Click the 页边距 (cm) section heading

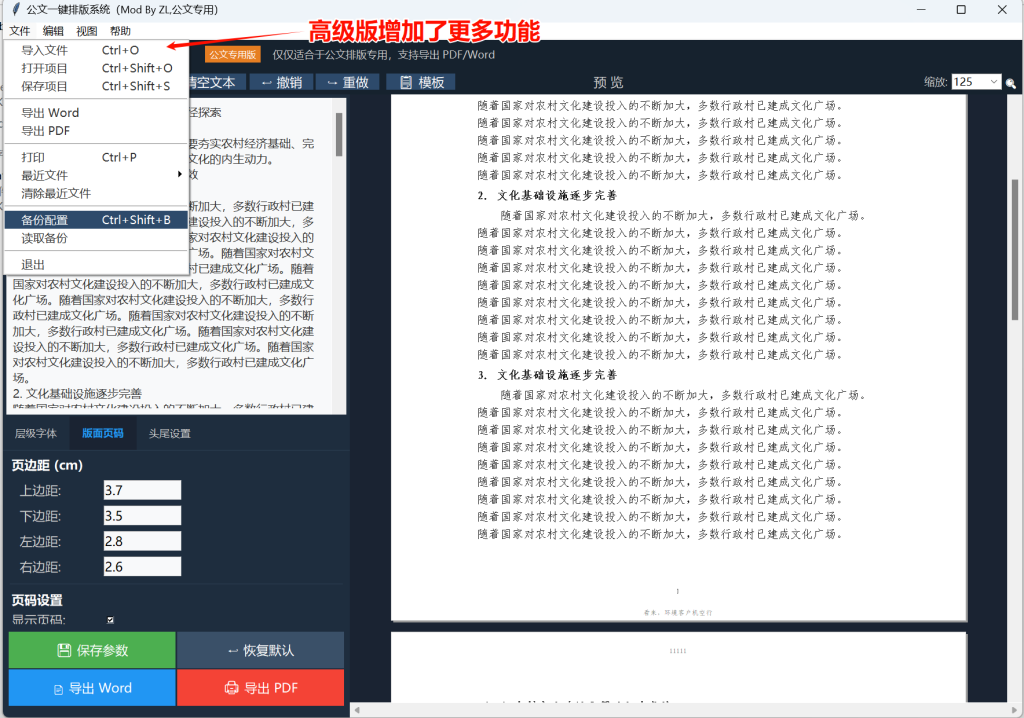pos(47,465)
